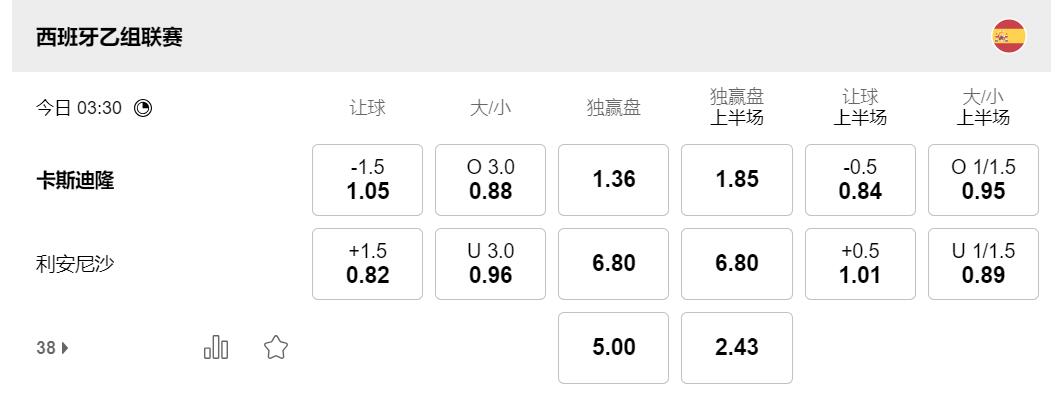Viewport: 1059px width, 408px height.
Task: Click the Spain flag icon
Action: pyautogui.click(x=1008, y=37)
